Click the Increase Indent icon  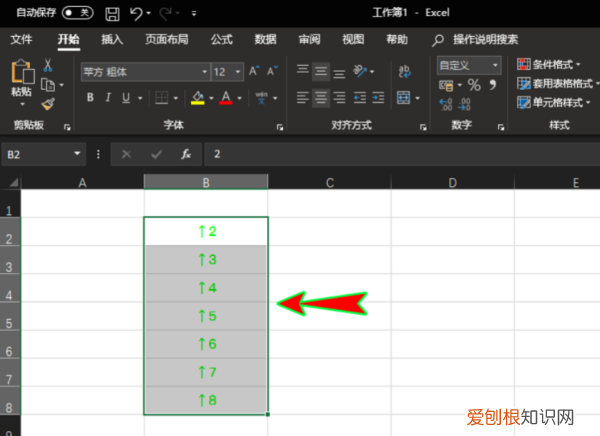pos(378,98)
